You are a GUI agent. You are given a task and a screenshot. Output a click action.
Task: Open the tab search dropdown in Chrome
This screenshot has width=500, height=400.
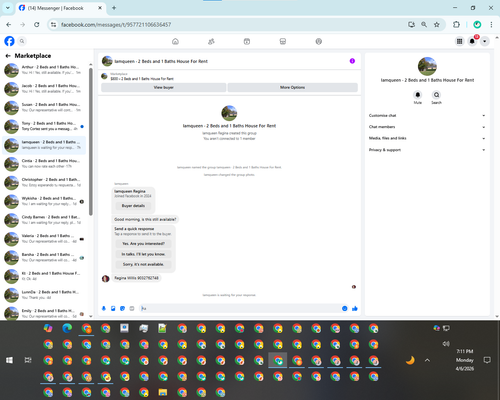(x=8, y=8)
